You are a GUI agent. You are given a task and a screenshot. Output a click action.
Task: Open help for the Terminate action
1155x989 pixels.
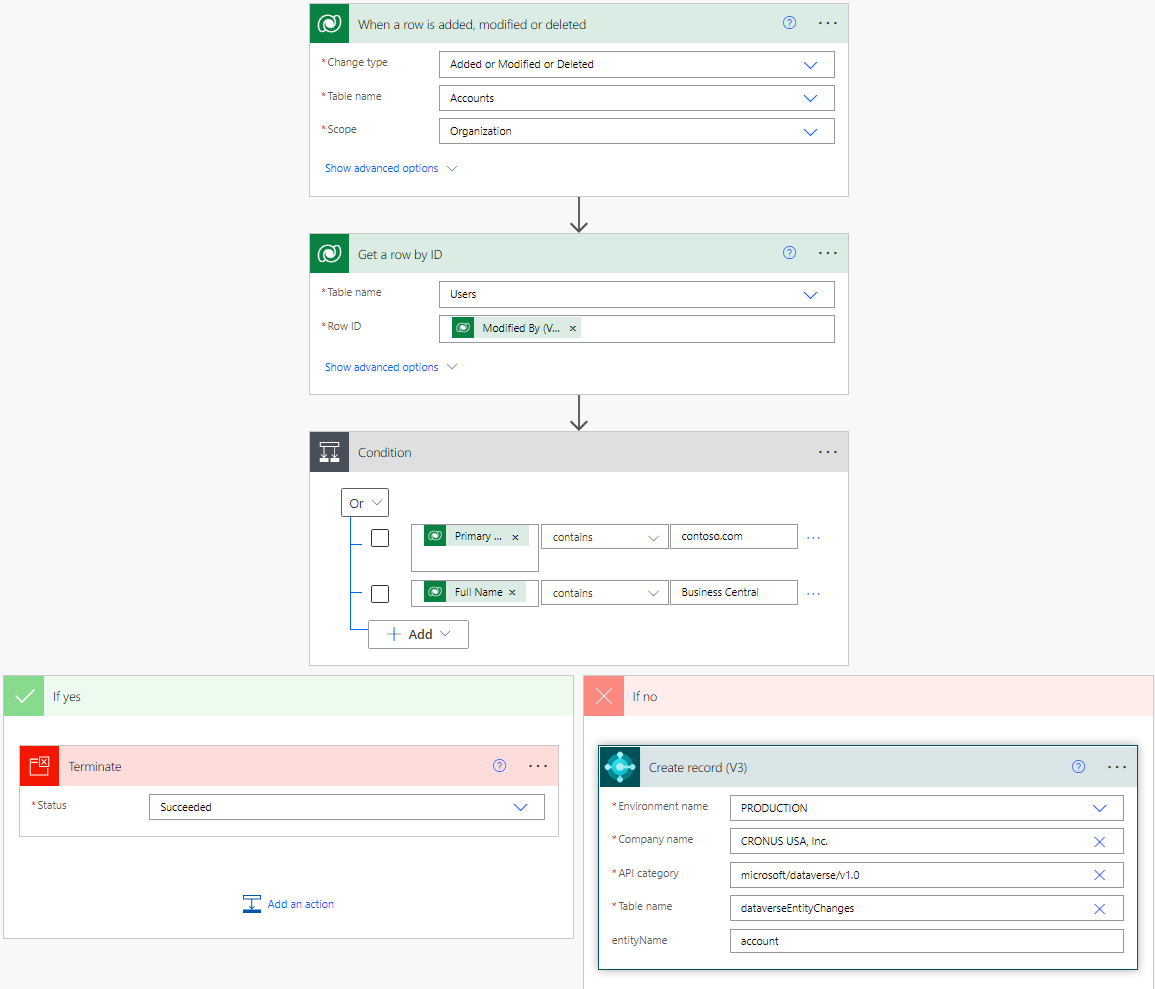coord(499,766)
